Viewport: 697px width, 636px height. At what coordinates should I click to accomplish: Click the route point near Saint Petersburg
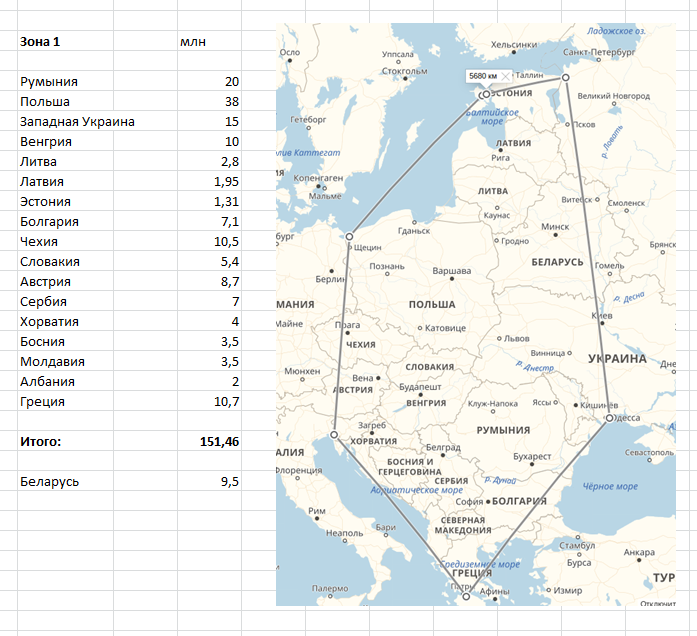click(x=564, y=76)
